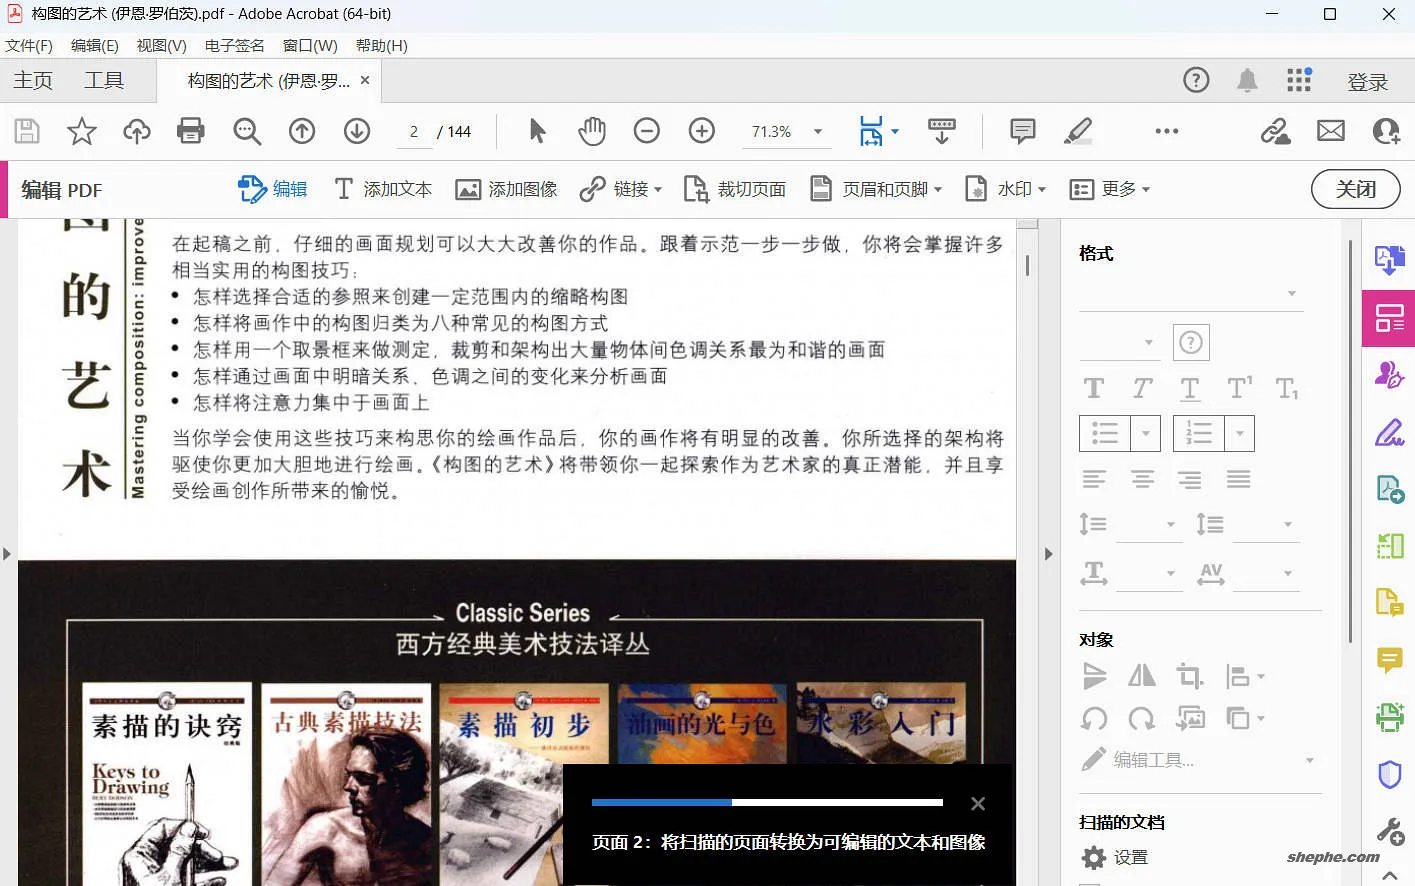Image resolution: width=1415 pixels, height=886 pixels.
Task: Click the 关闭 button to exit editing
Action: point(1356,189)
